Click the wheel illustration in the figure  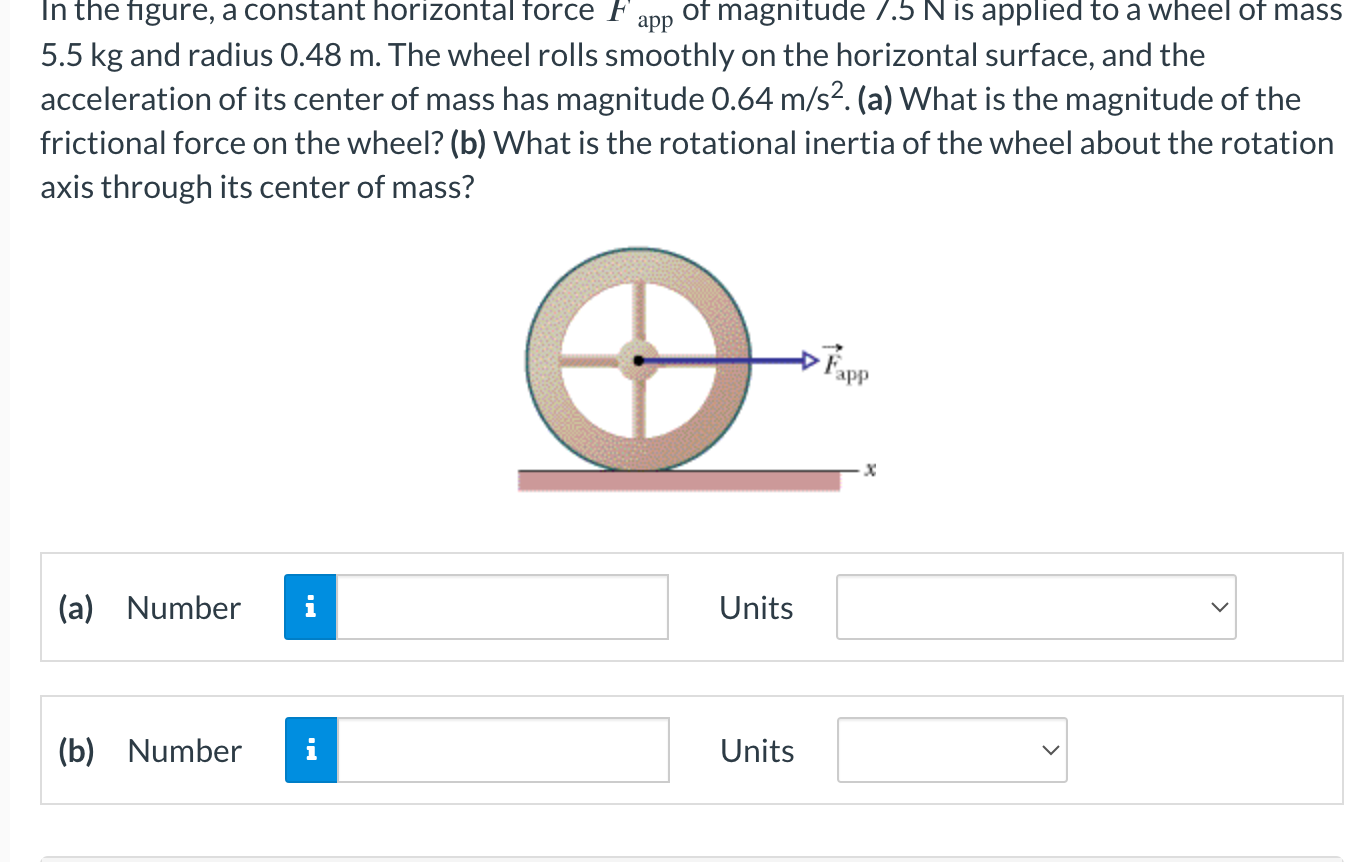[638, 360]
